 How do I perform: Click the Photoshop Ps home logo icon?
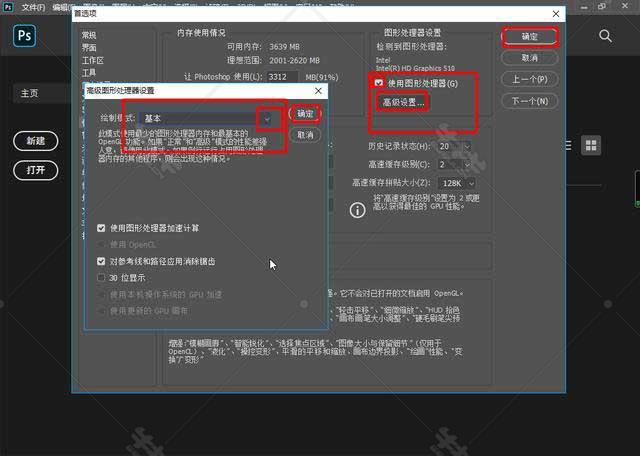tap(24, 36)
